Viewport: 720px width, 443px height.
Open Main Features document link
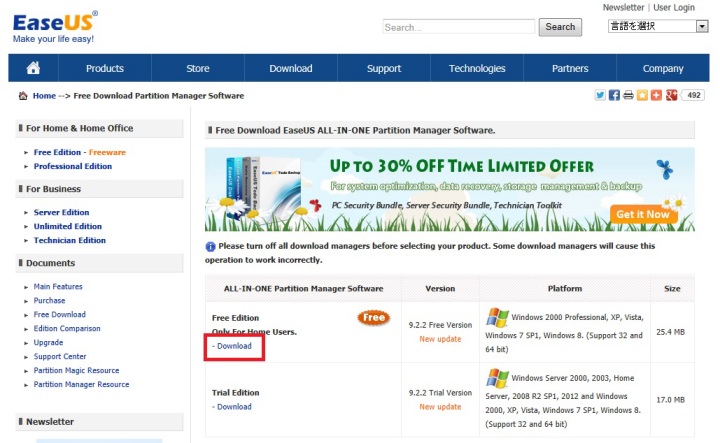tap(58, 286)
